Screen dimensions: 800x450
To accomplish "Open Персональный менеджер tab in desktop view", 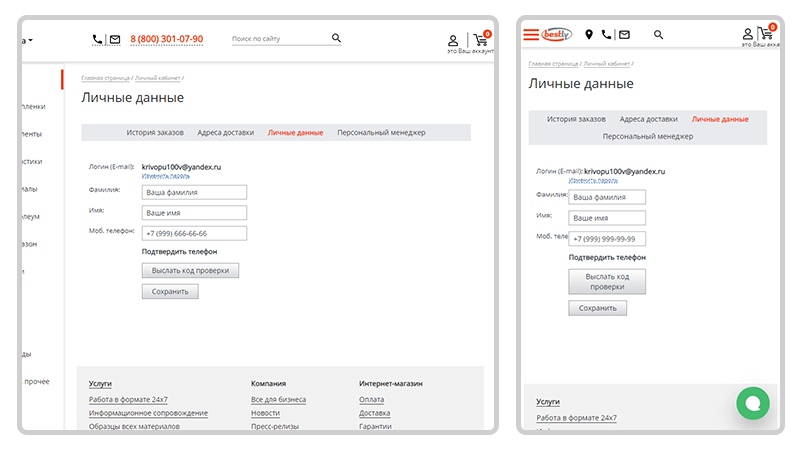I will 381,133.
